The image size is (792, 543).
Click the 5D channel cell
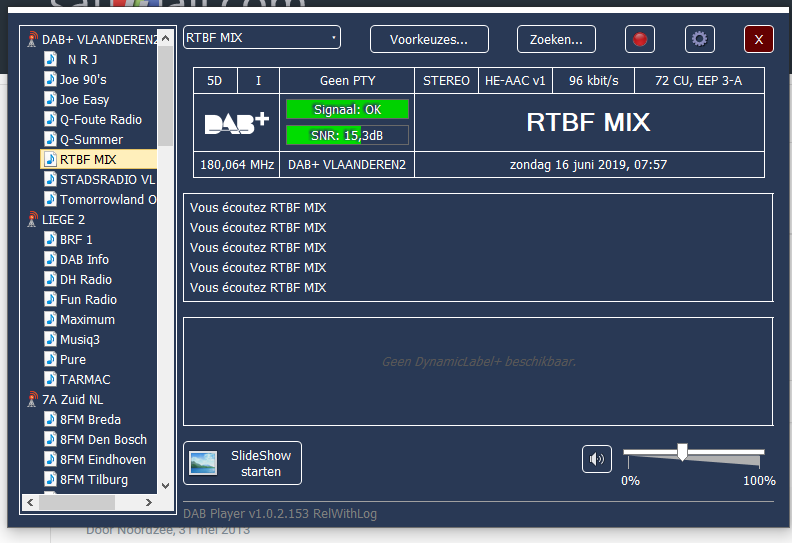(215, 81)
